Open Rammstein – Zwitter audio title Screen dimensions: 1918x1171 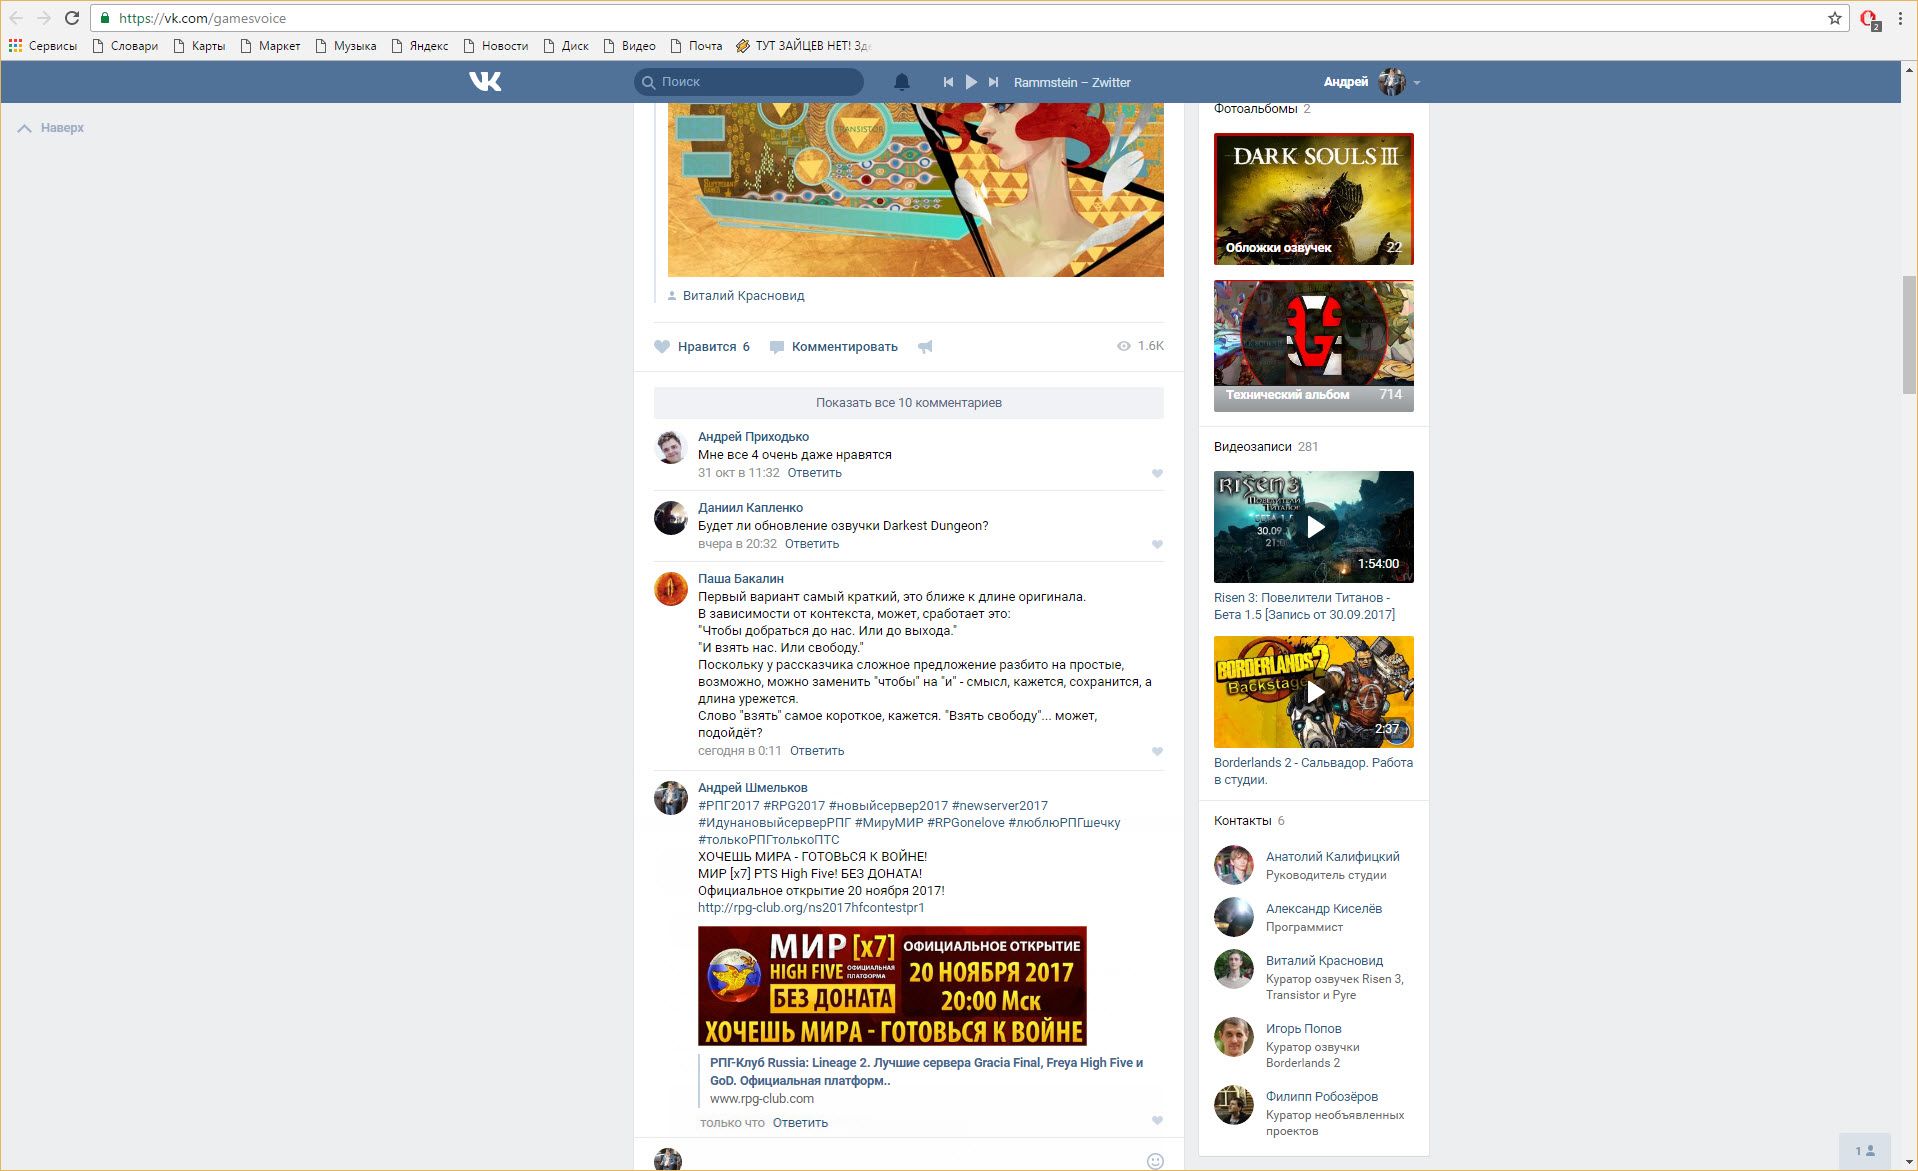1072,82
